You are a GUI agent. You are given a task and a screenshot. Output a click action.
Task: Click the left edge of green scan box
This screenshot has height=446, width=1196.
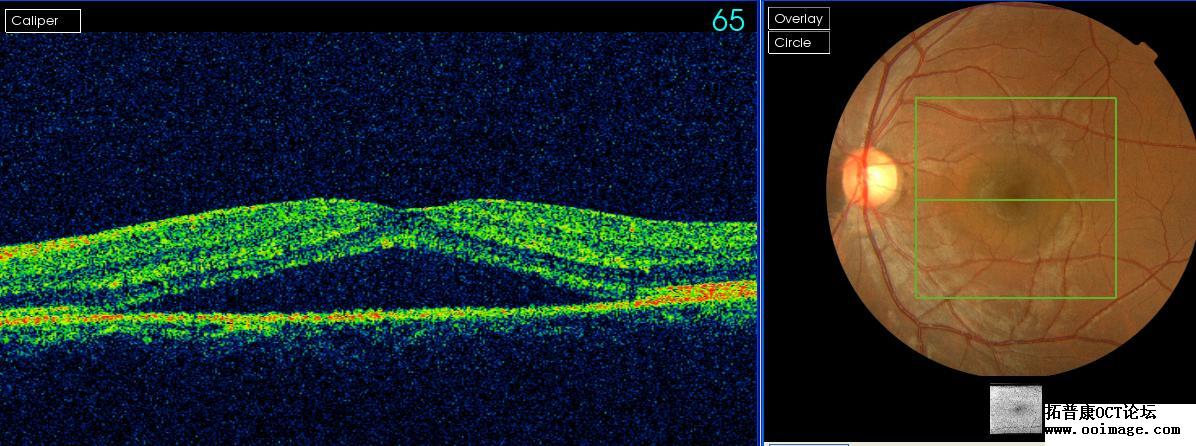click(x=916, y=197)
